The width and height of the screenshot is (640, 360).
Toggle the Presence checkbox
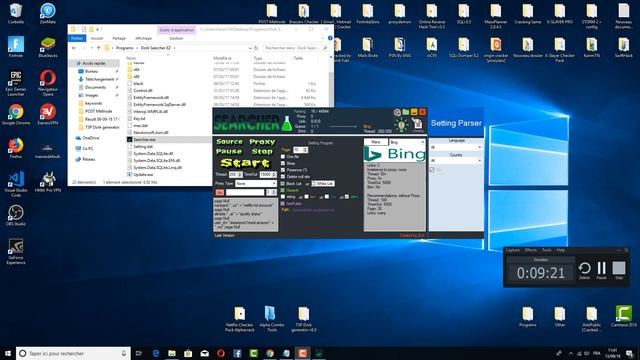(283, 170)
